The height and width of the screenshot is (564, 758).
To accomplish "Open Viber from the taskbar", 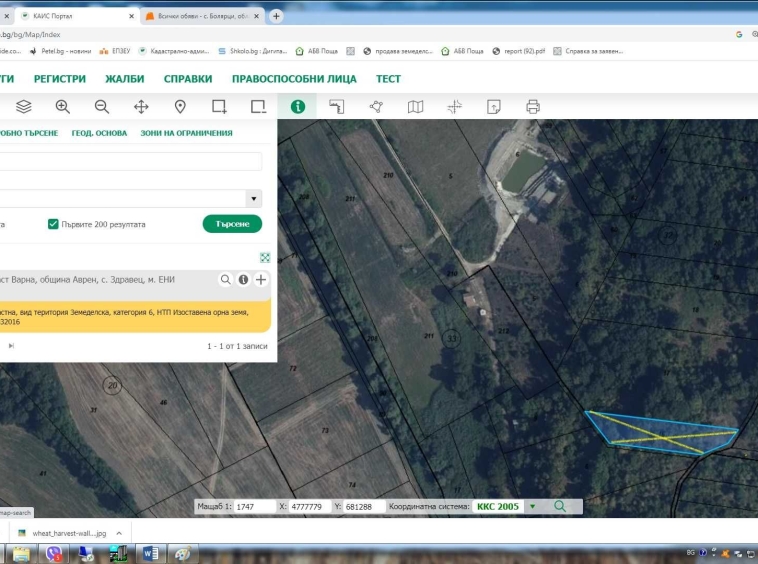I will (54, 553).
